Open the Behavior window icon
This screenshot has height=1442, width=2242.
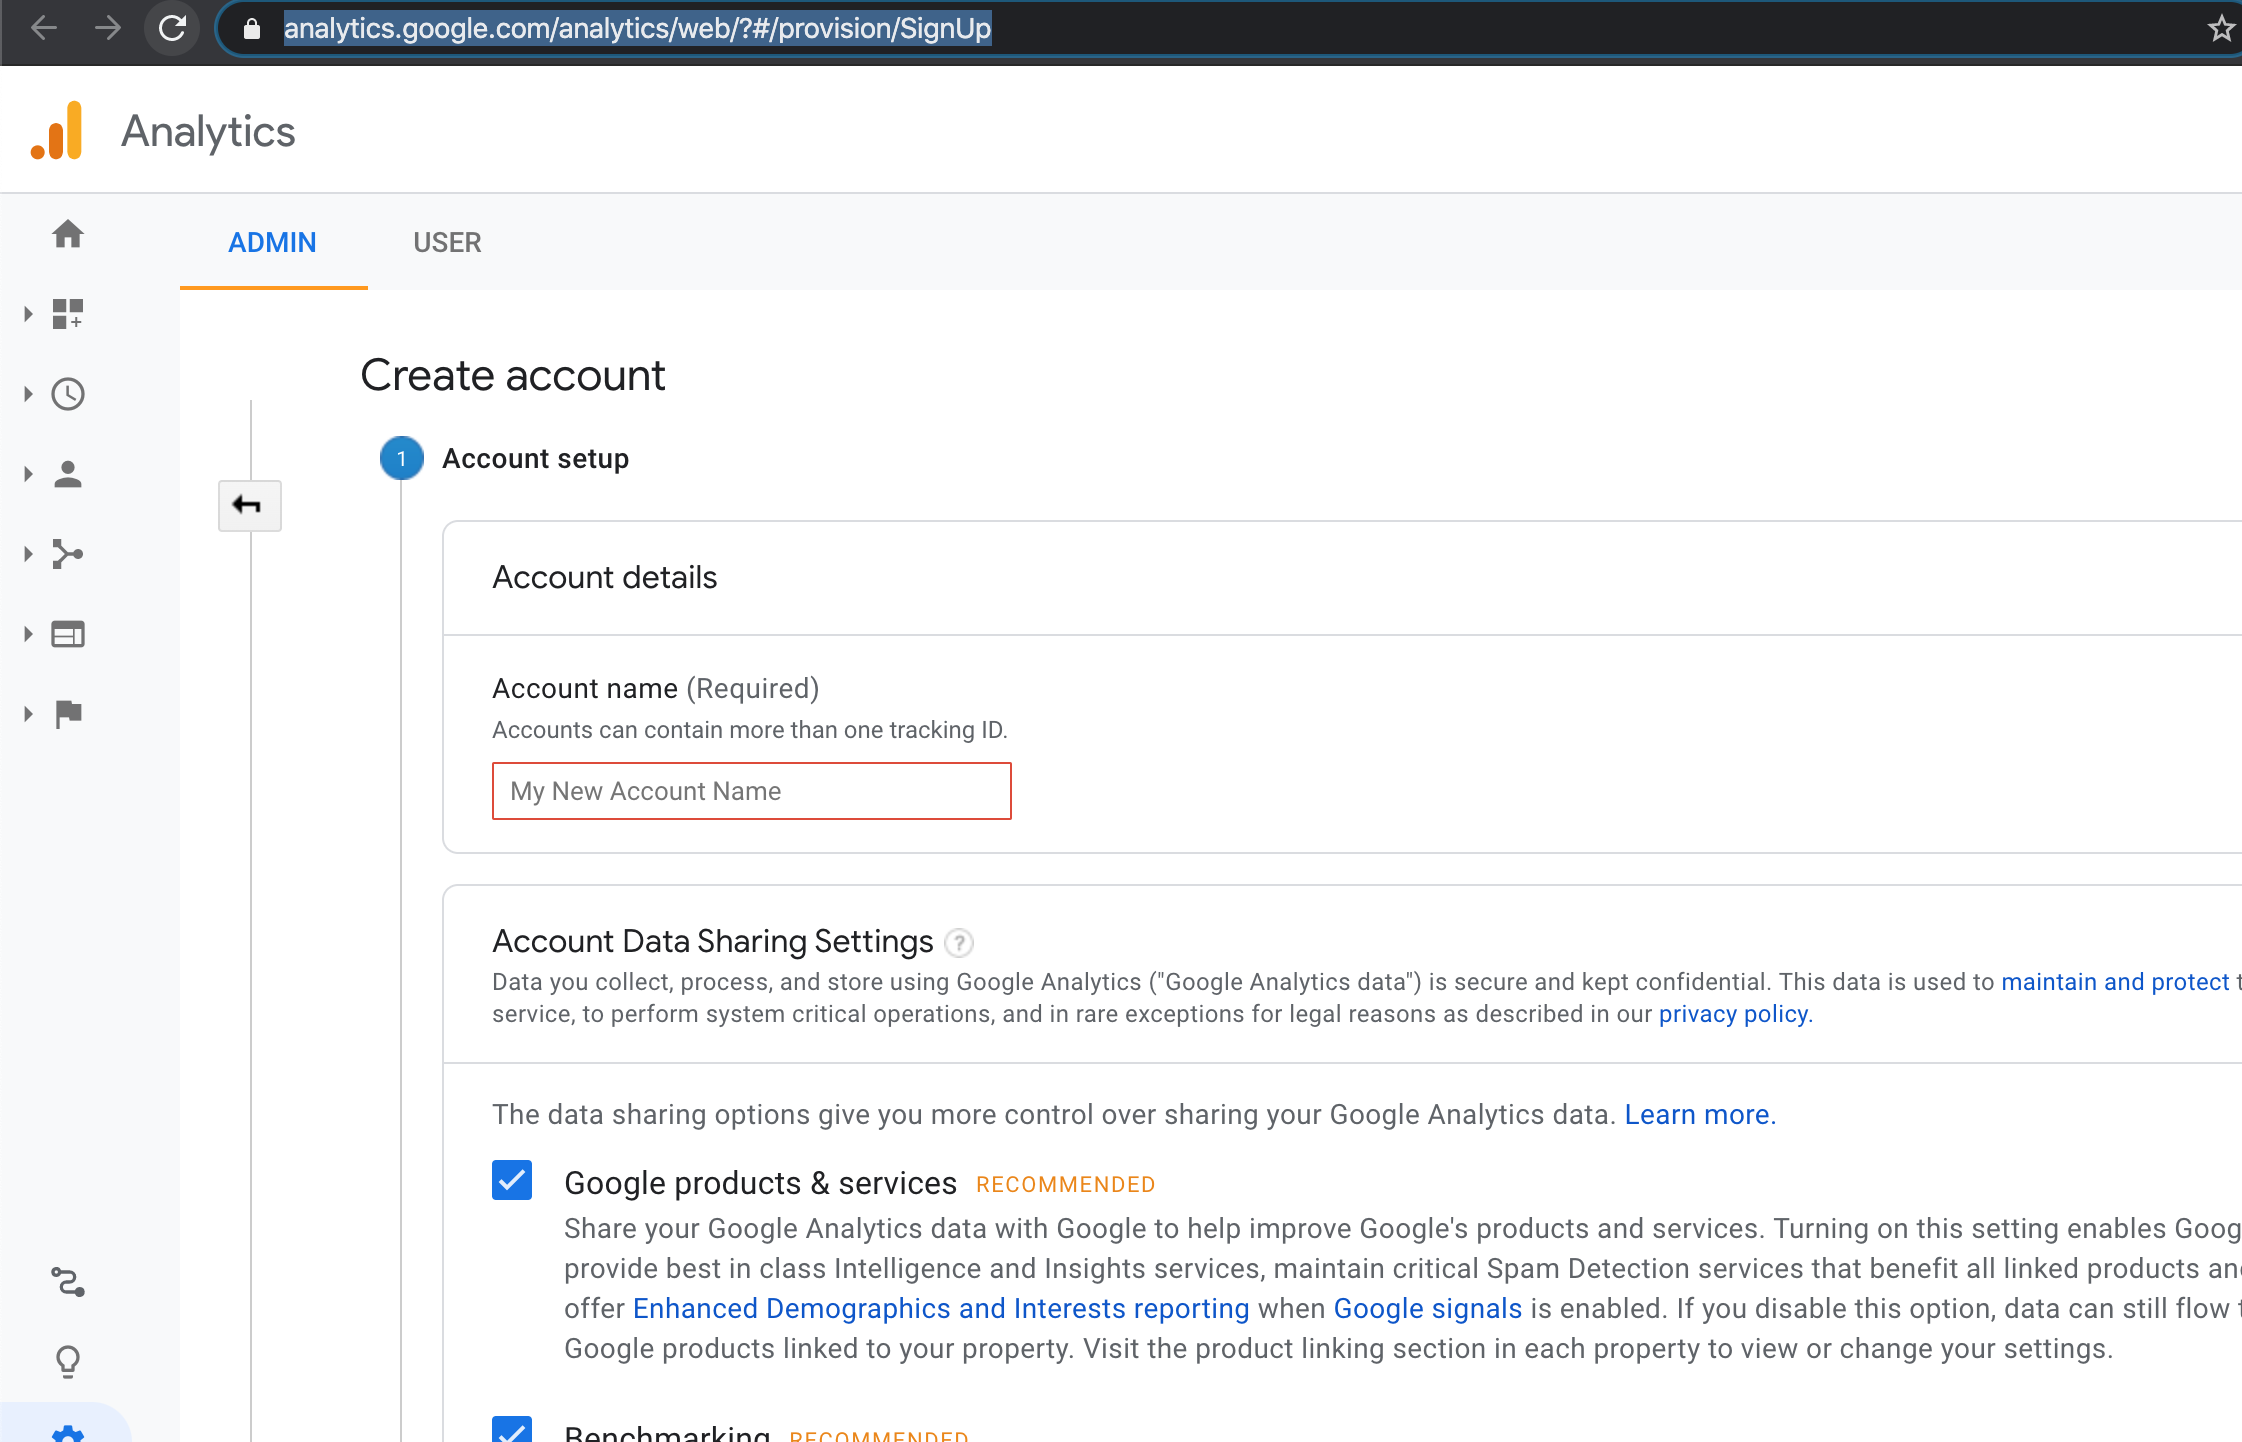pyautogui.click(x=68, y=634)
